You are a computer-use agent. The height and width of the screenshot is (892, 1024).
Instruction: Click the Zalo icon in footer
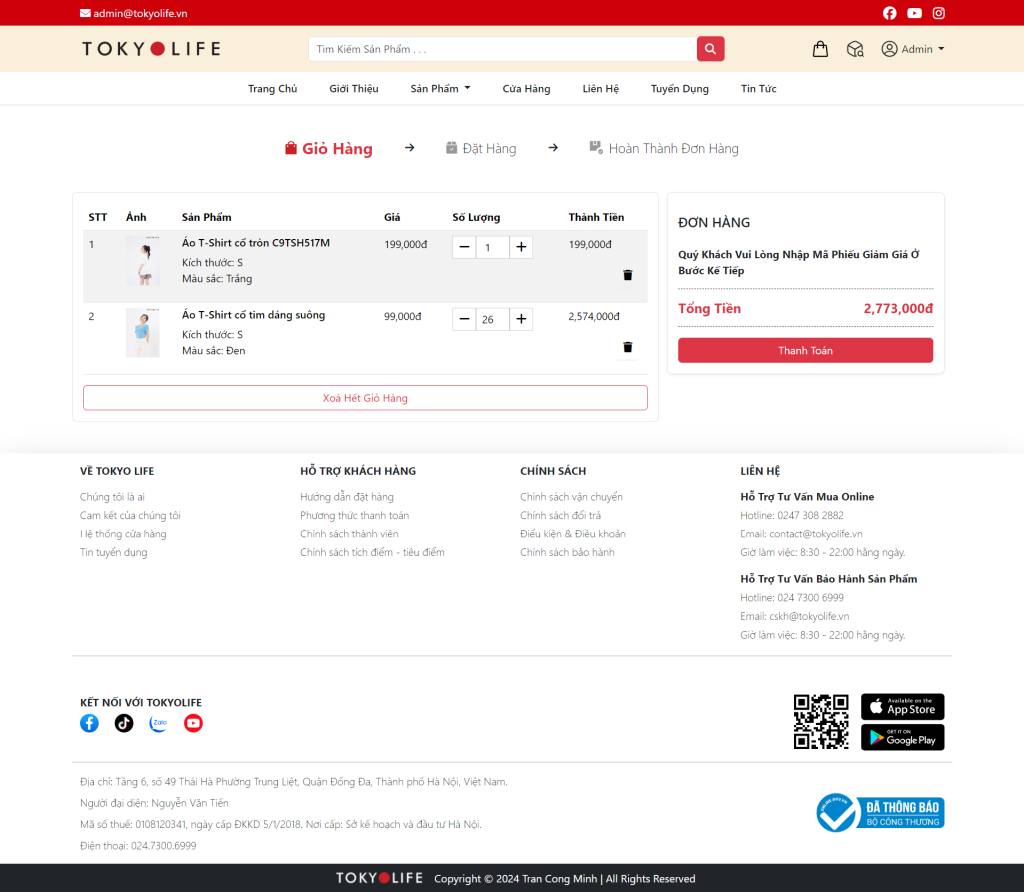click(158, 723)
